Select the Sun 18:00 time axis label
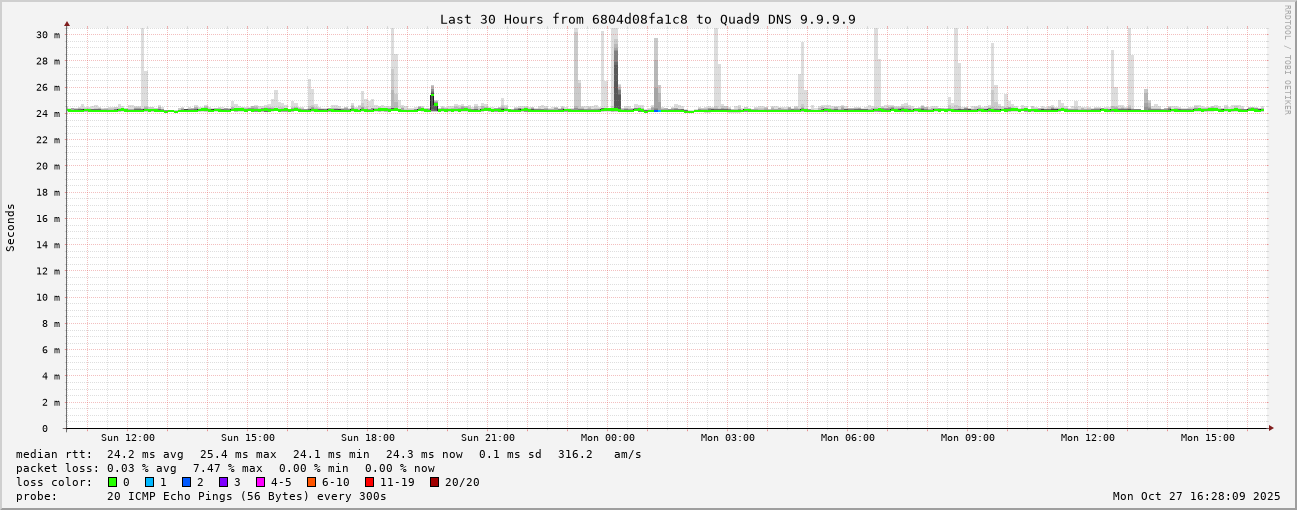This screenshot has width=1297, height=510. tap(367, 438)
